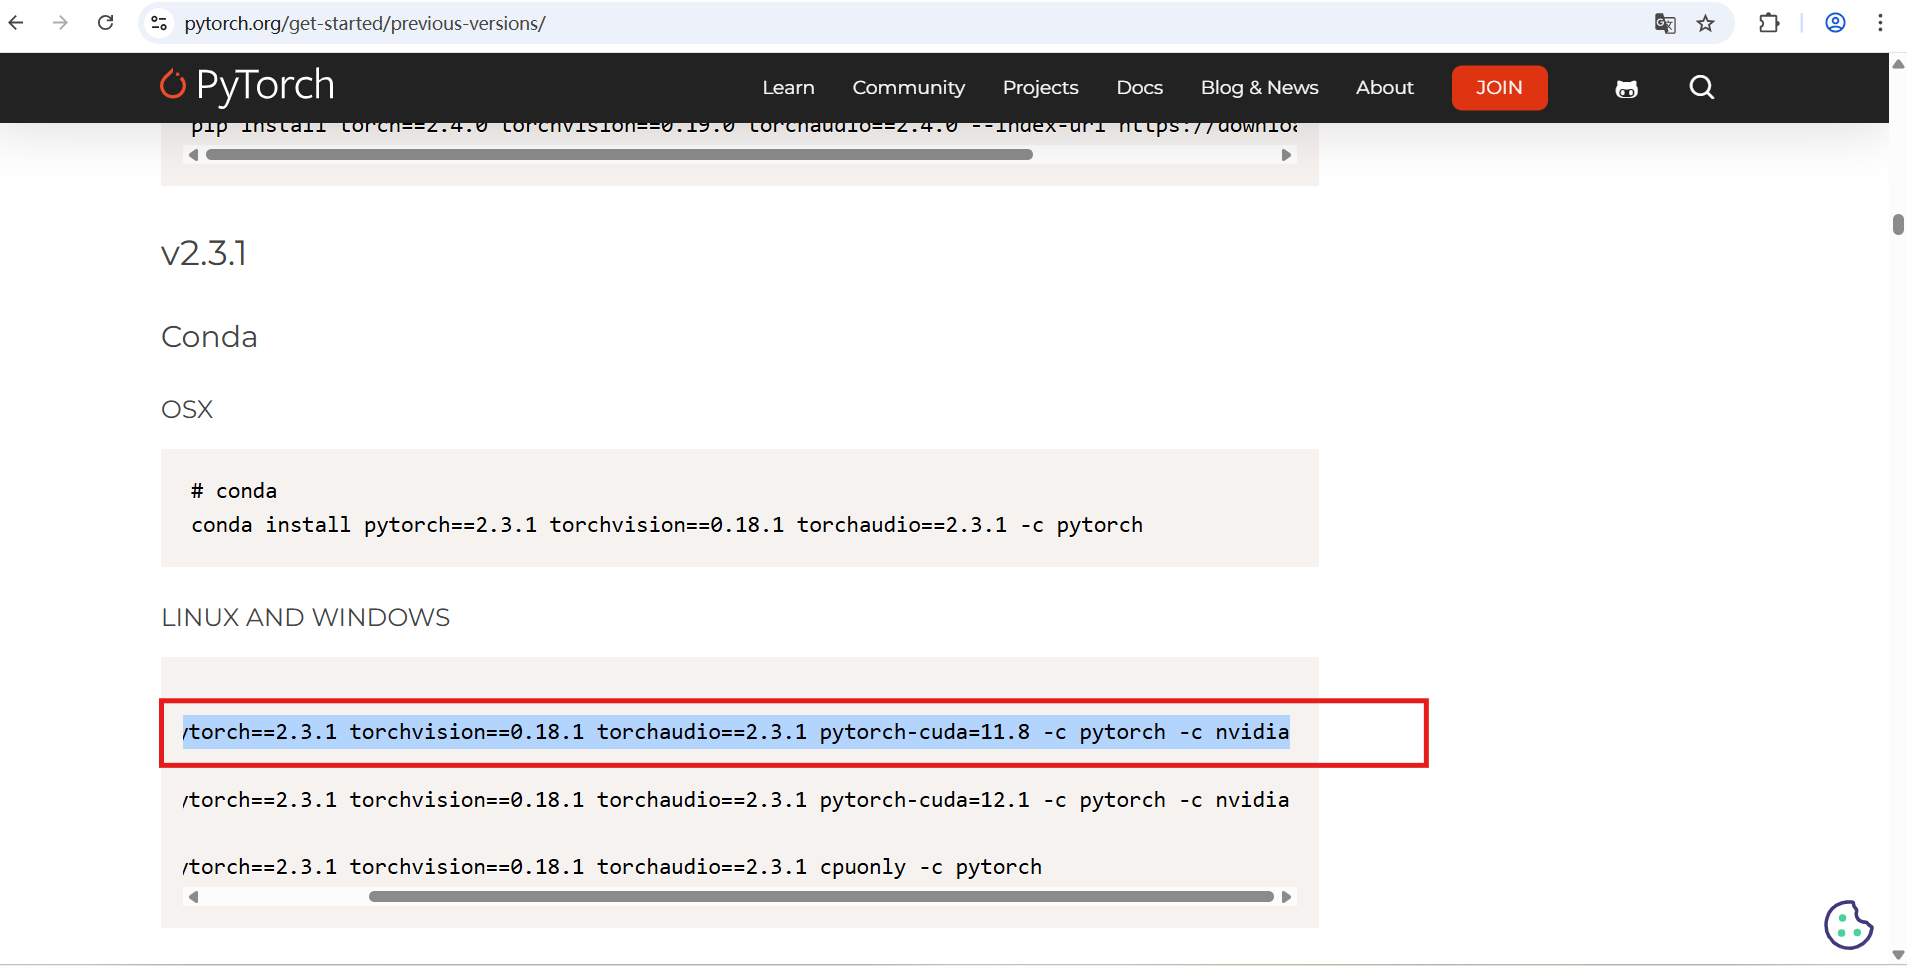Viewport: 1907px width, 966px height.
Task: Click the Conda heading
Action: [209, 337]
